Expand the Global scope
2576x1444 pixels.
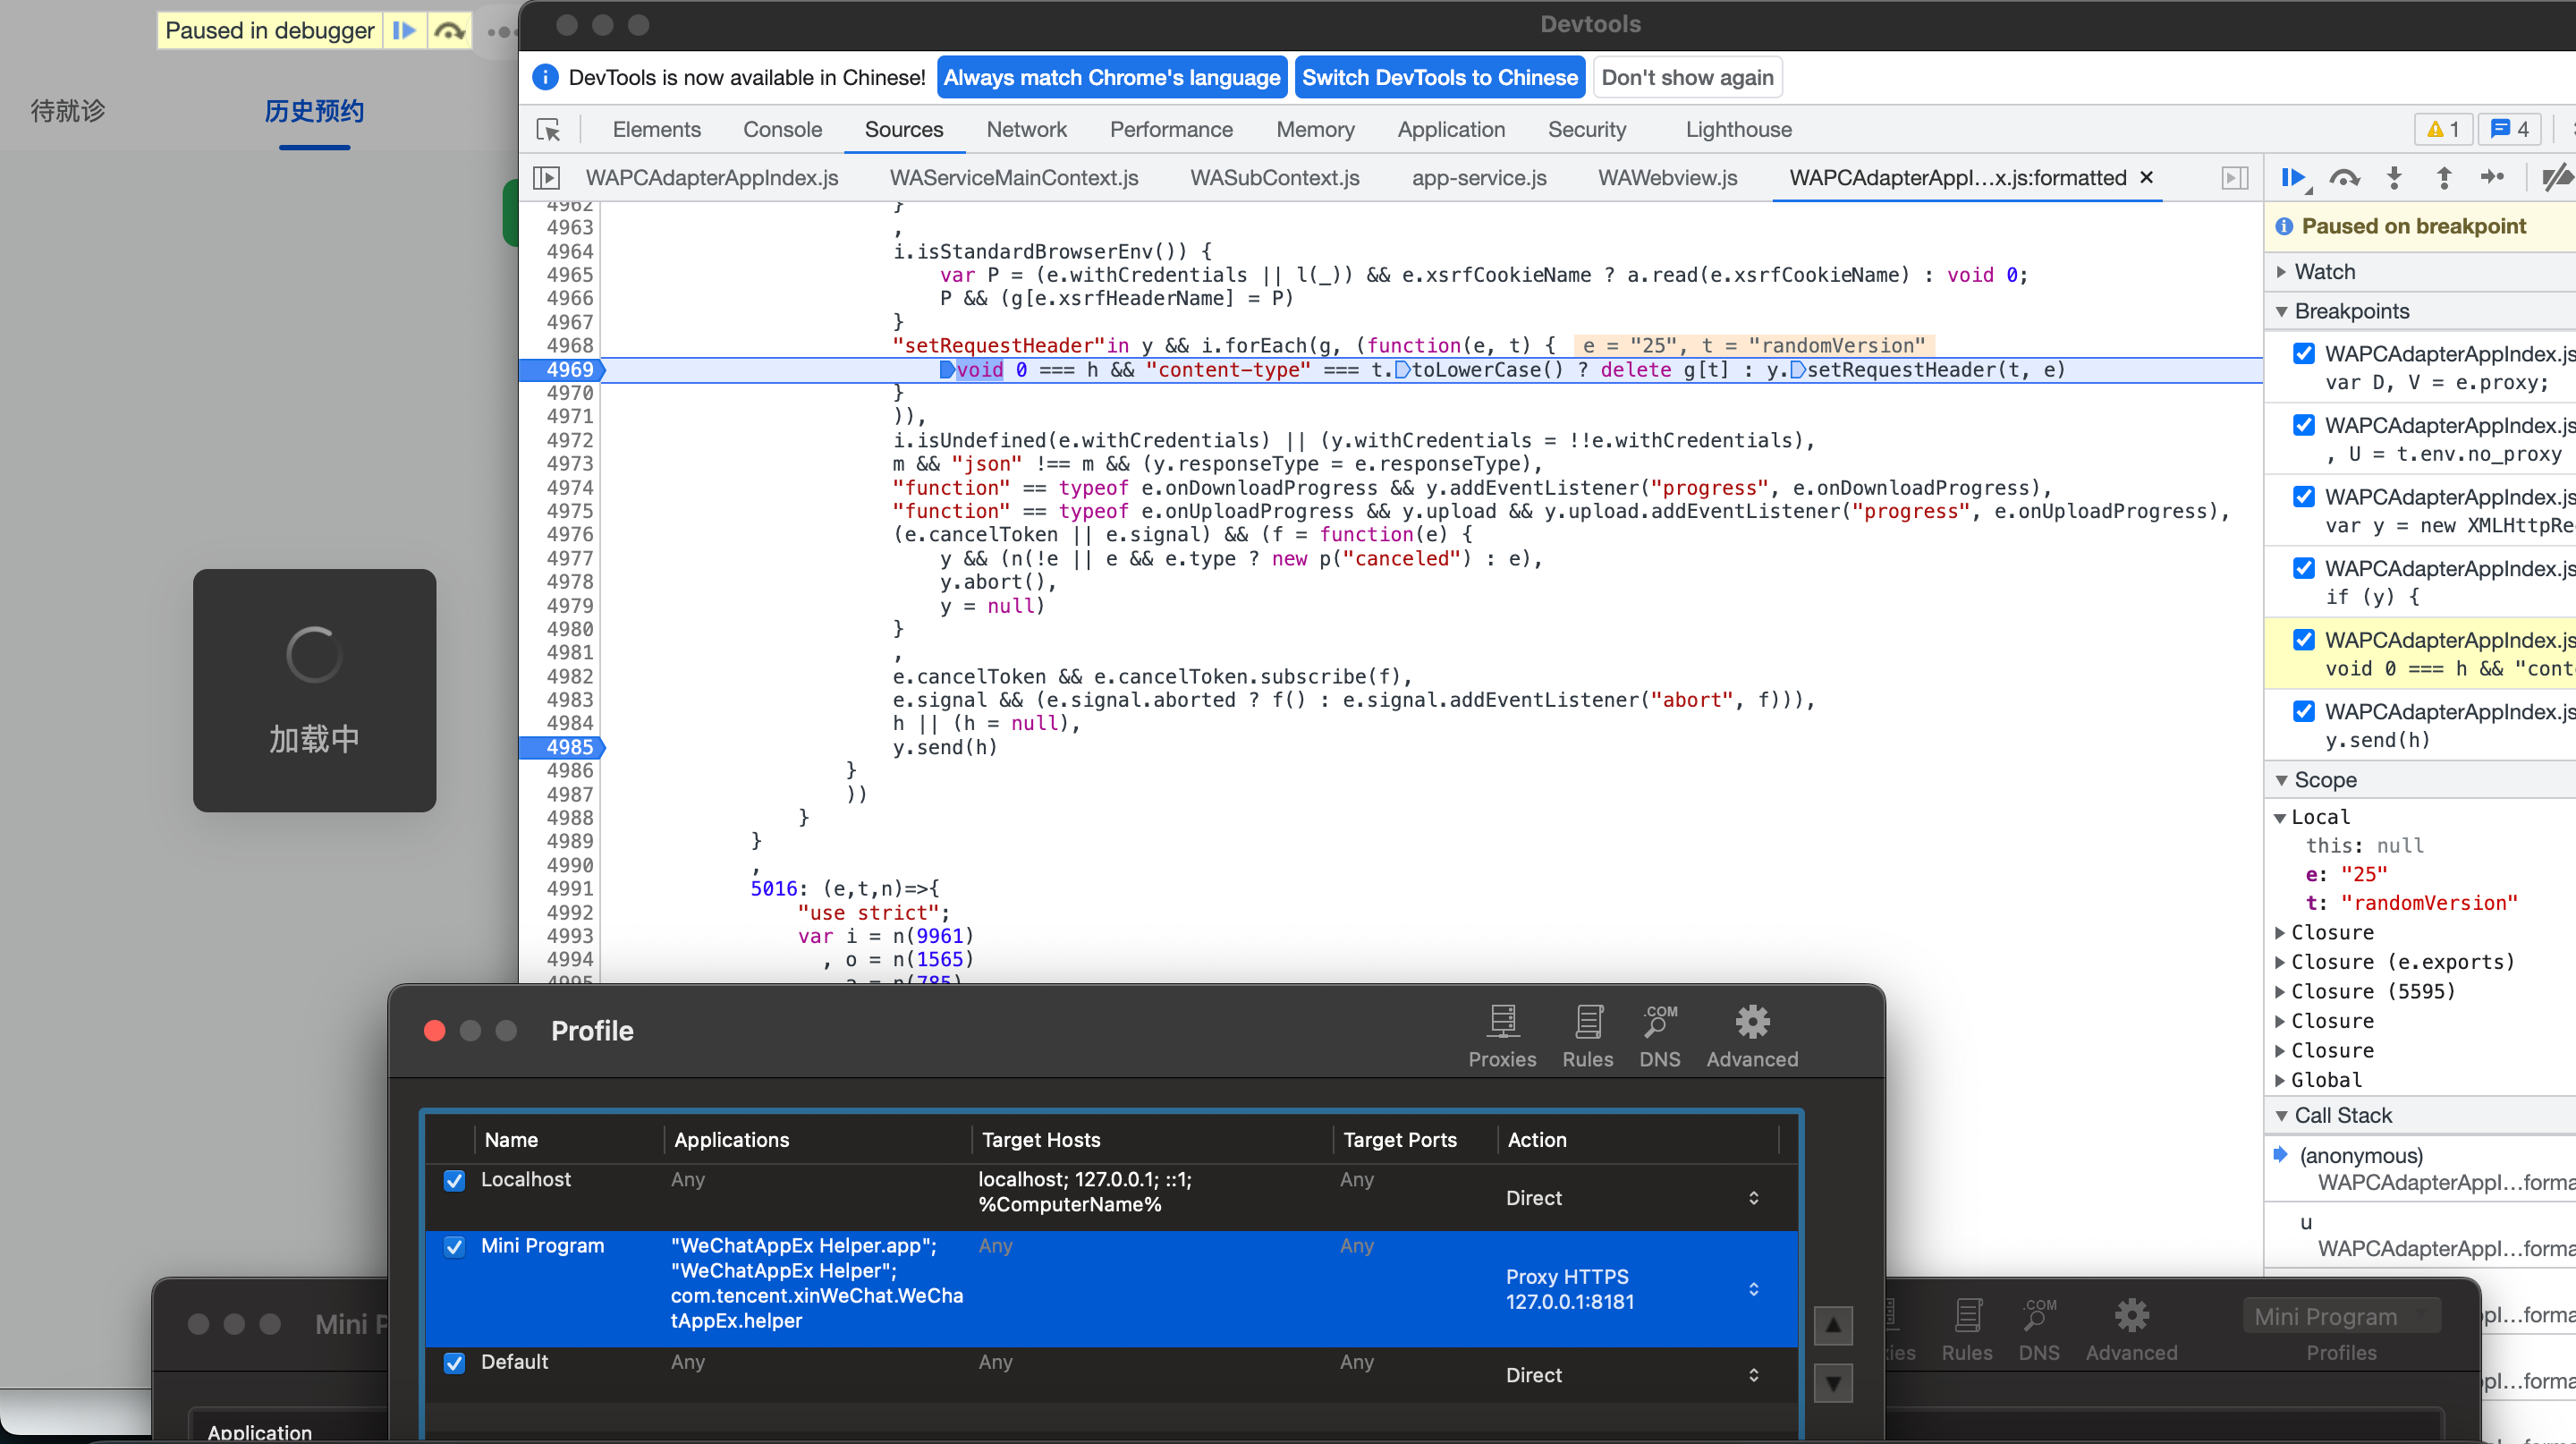click(x=2281, y=1080)
